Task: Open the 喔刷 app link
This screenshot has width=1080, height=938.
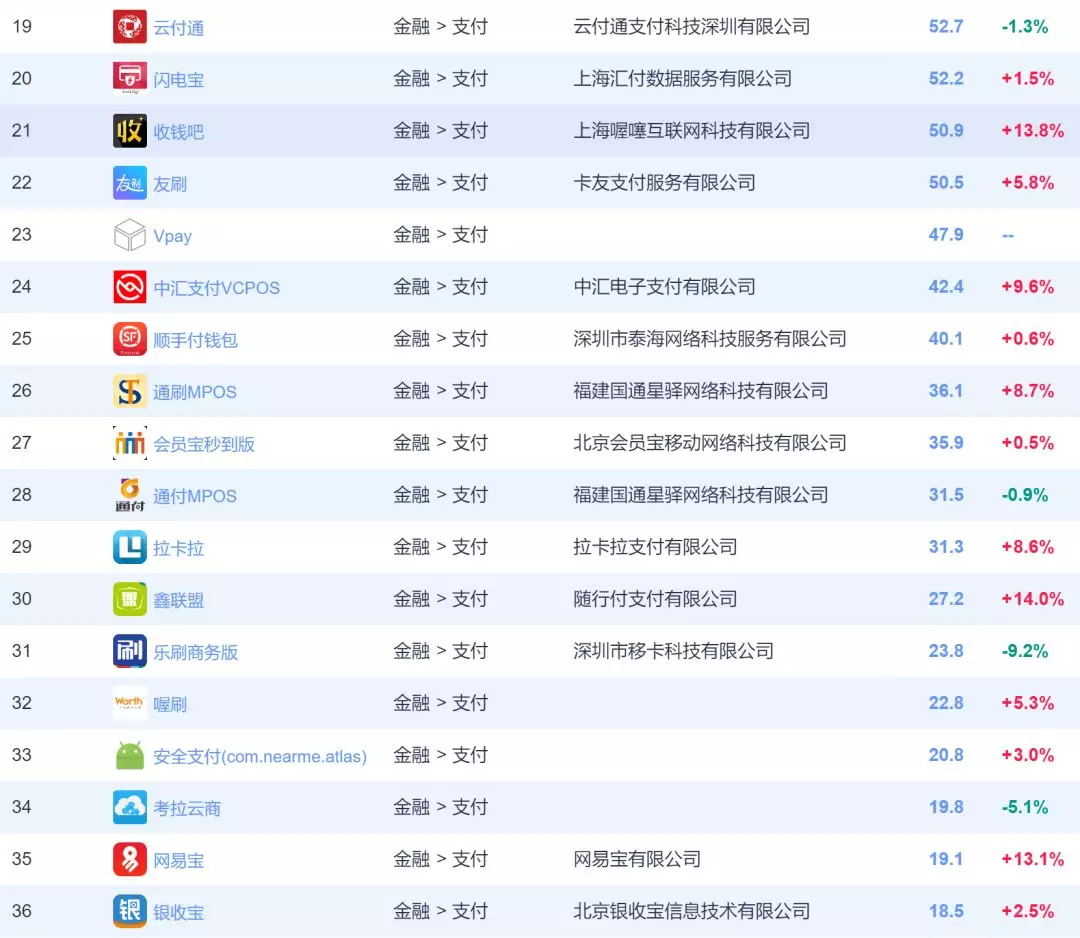Action: pyautogui.click(x=168, y=703)
